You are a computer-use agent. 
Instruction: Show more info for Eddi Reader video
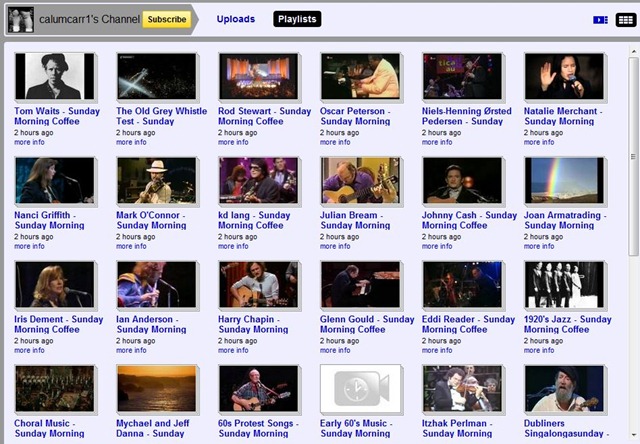point(437,350)
